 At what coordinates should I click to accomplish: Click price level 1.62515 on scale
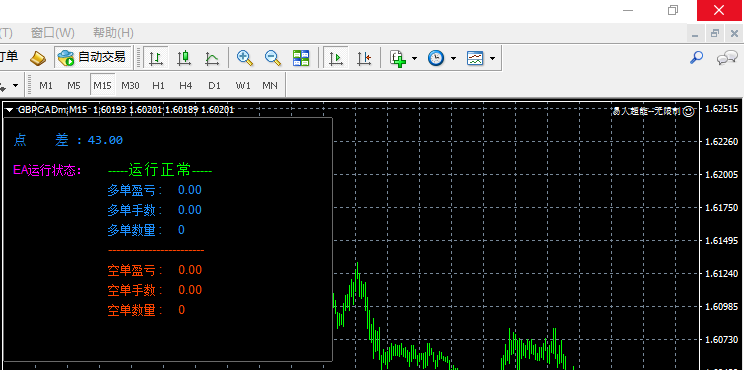[722, 109]
